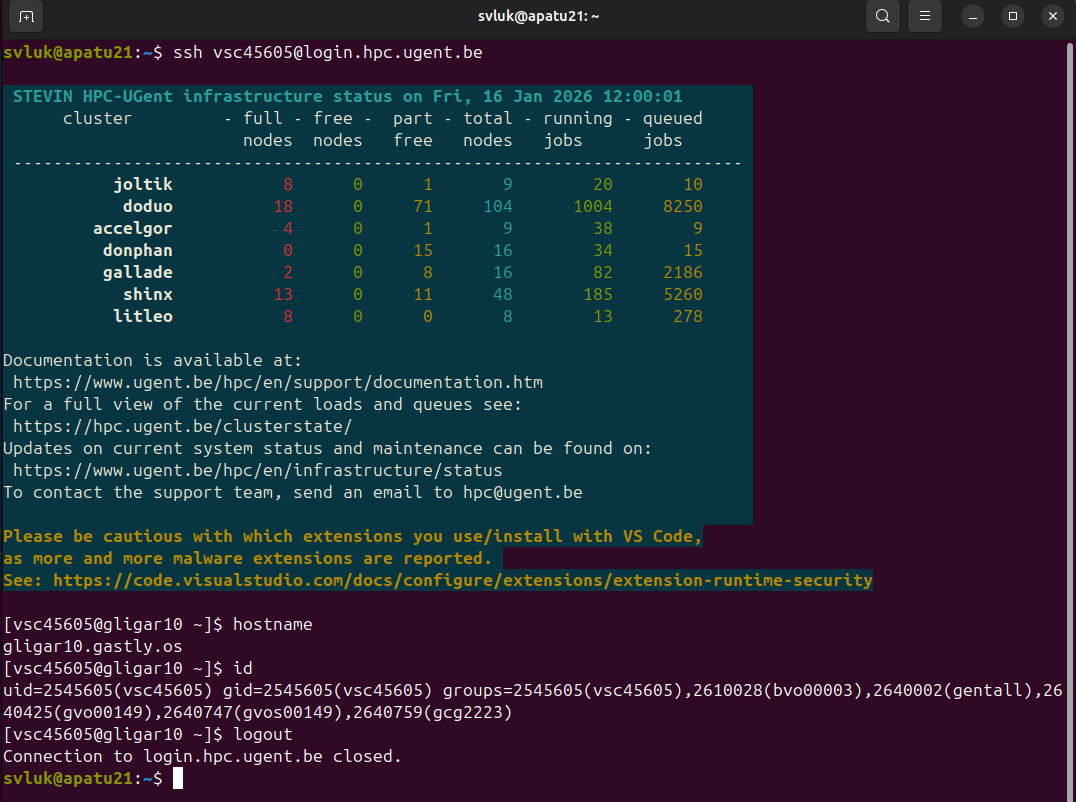Image resolution: width=1076 pixels, height=802 pixels.
Task: Open a new terminal tab
Action: pyautogui.click(x=26, y=16)
